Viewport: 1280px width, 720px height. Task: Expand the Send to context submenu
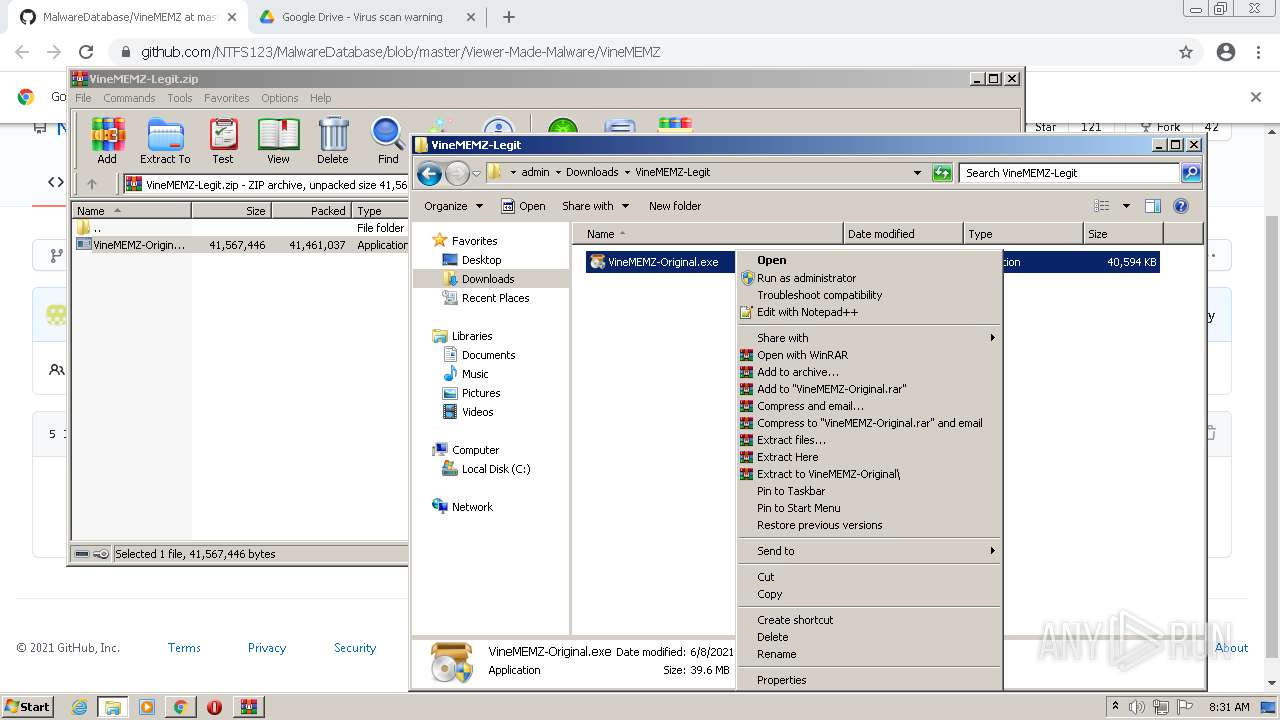pos(869,551)
